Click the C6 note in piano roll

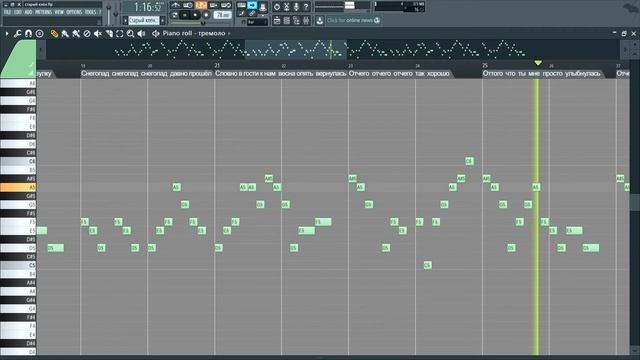469,161
